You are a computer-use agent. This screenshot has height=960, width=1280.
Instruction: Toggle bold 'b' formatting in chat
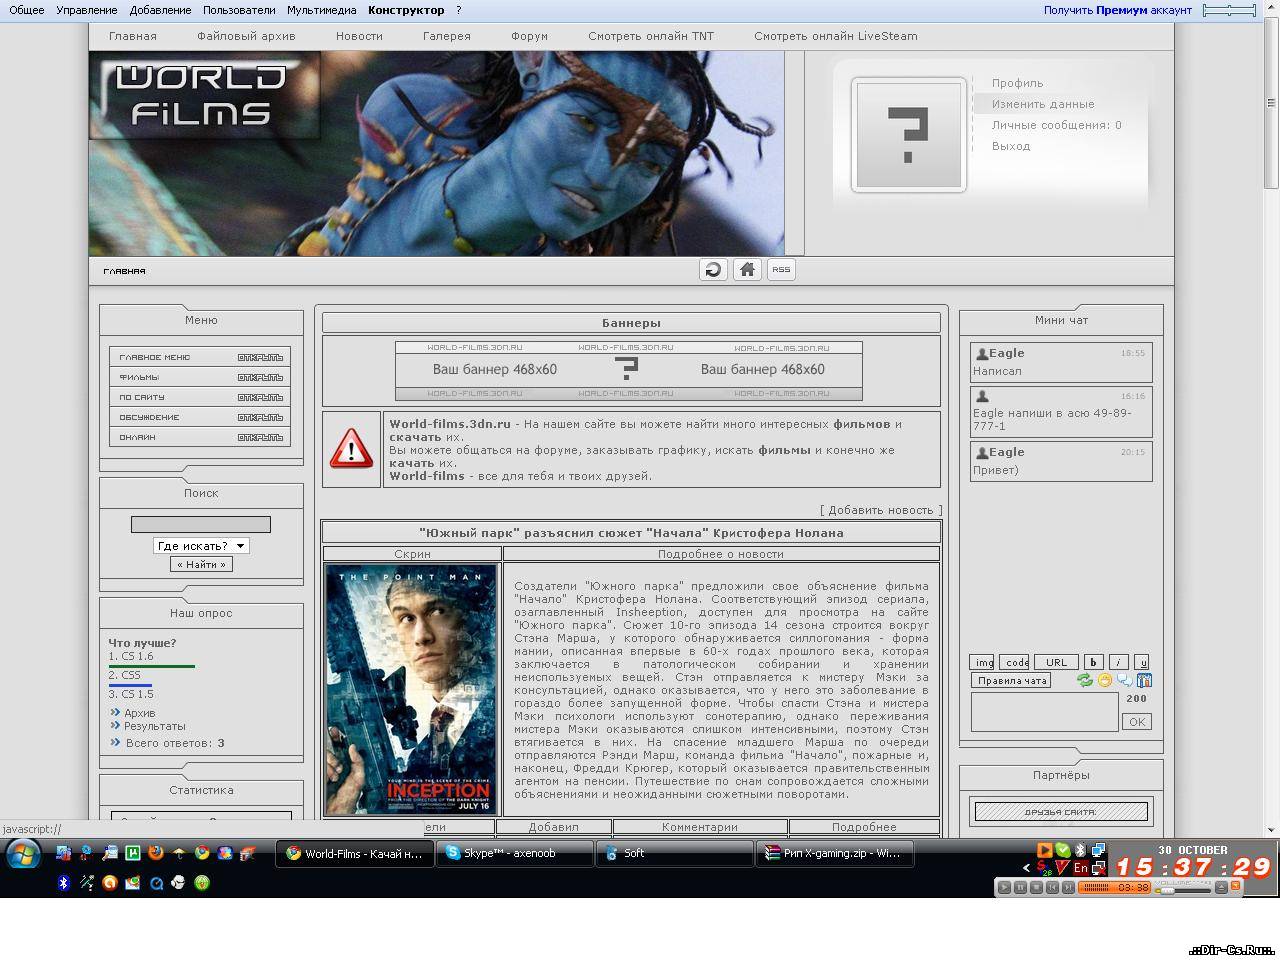click(x=1093, y=662)
